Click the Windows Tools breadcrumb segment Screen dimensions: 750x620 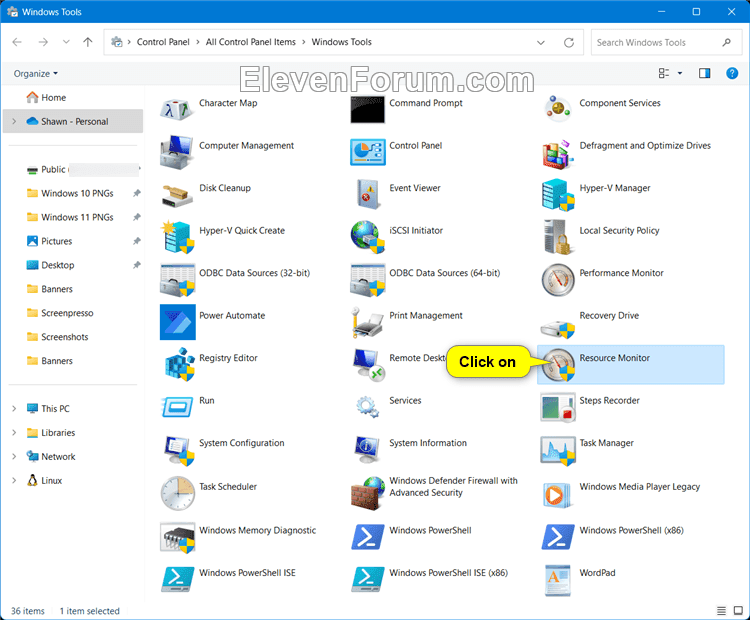click(342, 42)
